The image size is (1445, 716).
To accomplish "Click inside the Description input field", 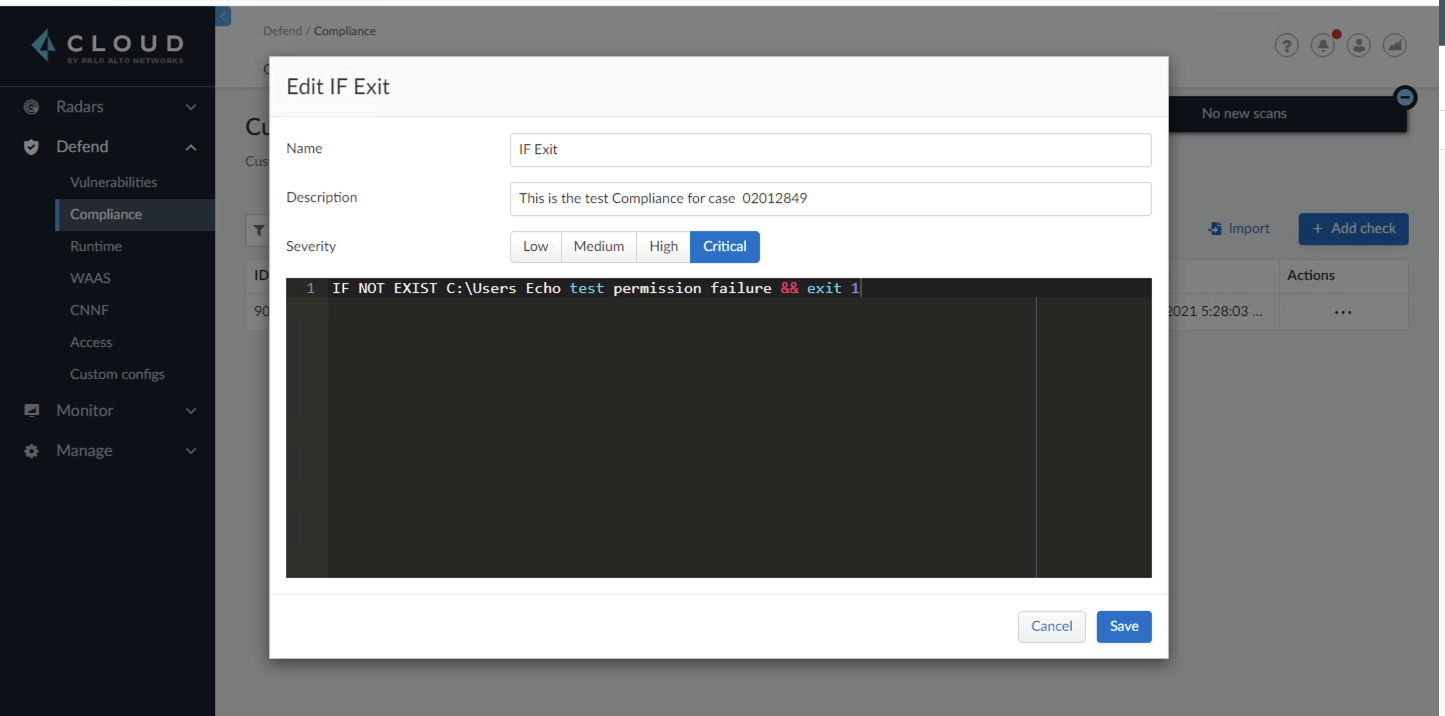I will click(x=830, y=198).
